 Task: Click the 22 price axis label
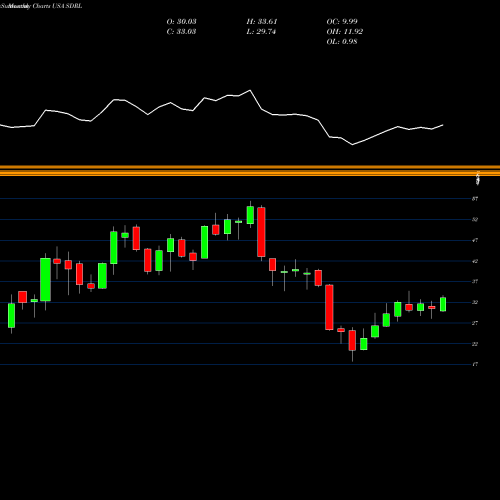tap(475, 344)
